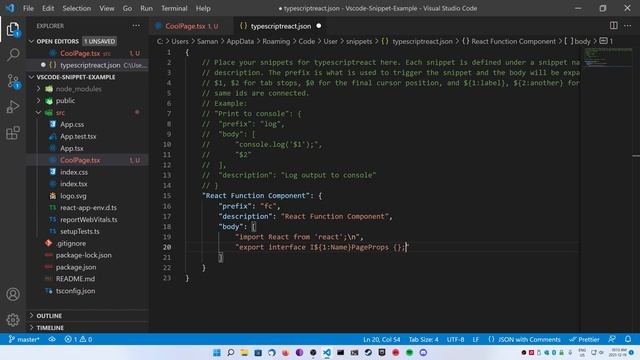Click the code minimap preview

[607, 57]
